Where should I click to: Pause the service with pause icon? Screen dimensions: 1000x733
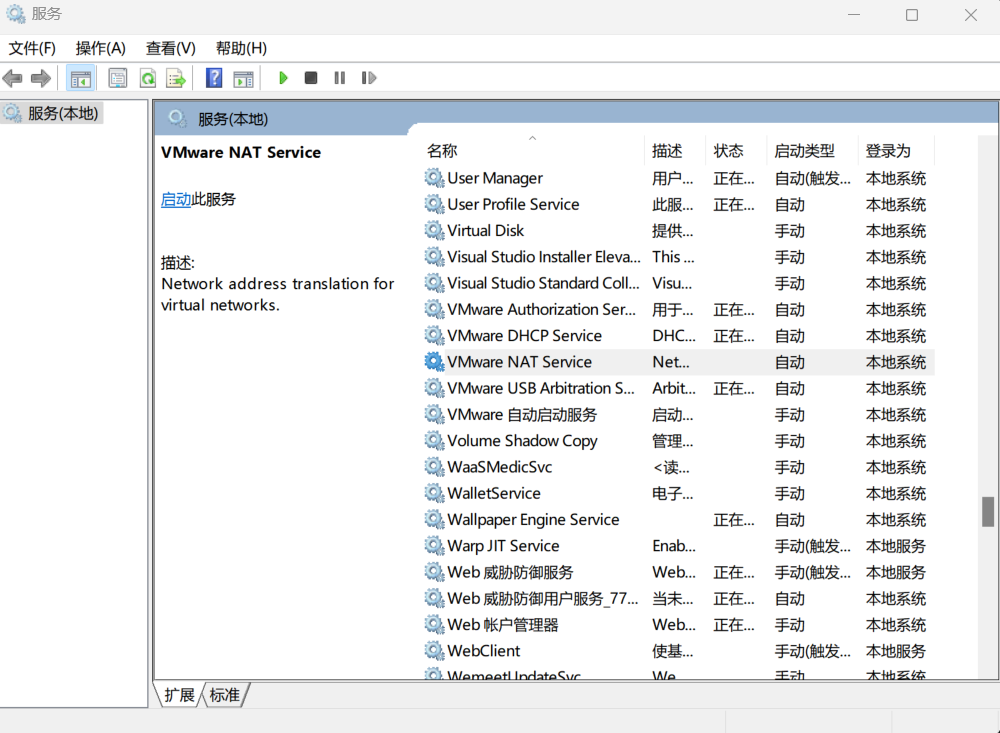tap(339, 78)
